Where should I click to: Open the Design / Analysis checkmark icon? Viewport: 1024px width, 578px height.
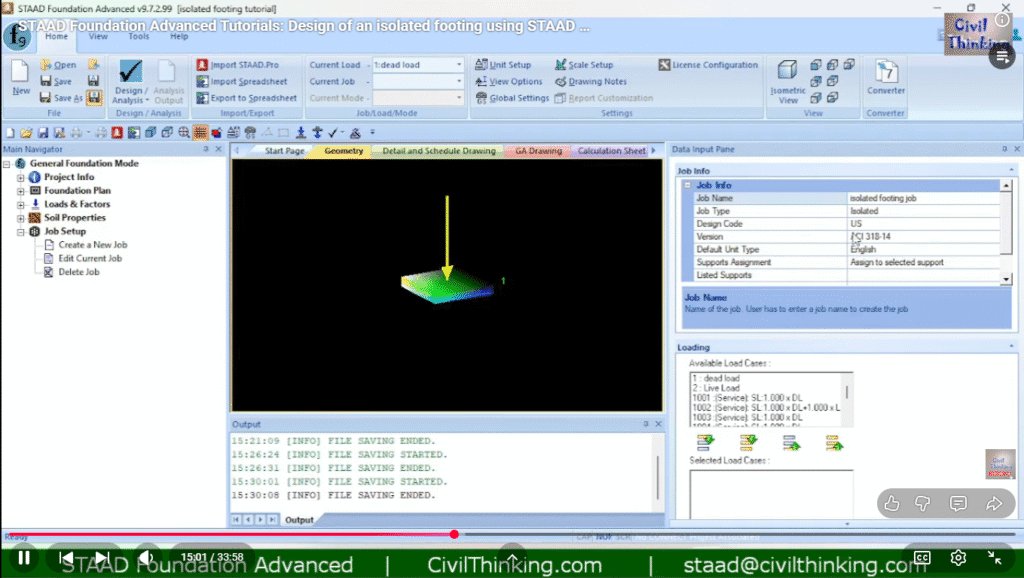point(130,73)
